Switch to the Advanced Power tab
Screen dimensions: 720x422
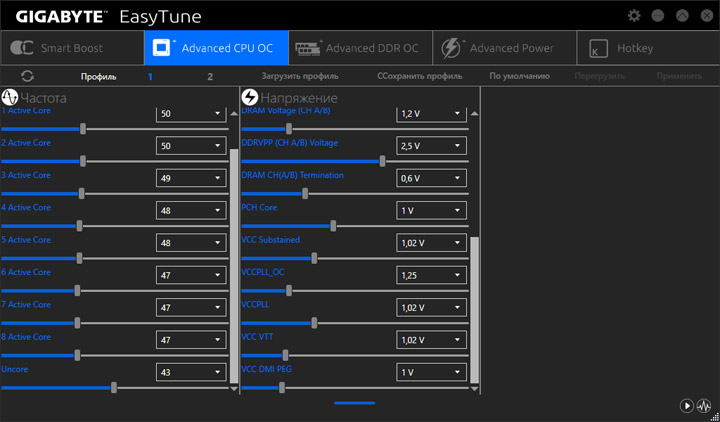pos(505,48)
